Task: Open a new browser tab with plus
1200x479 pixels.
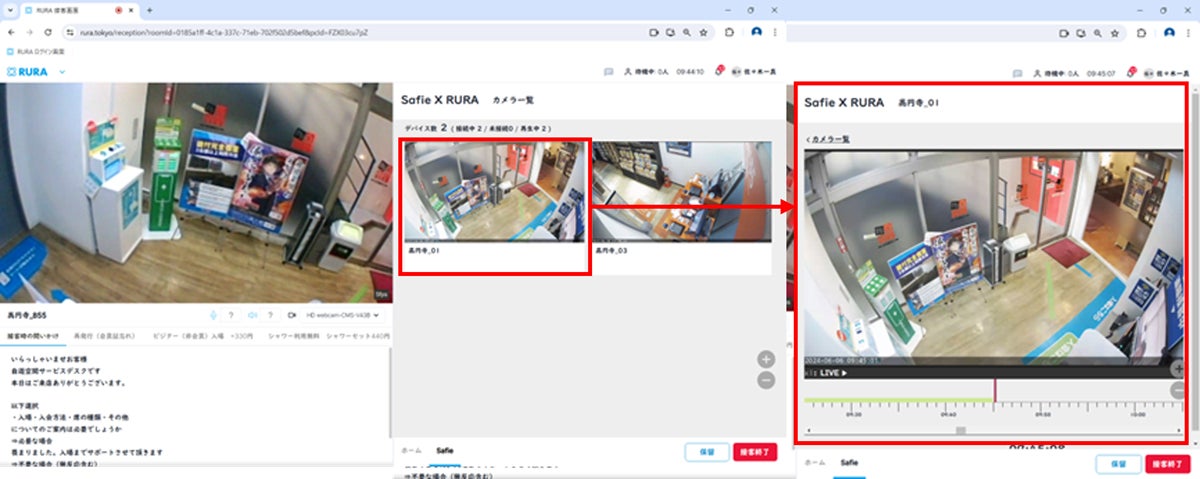Action: (x=149, y=9)
